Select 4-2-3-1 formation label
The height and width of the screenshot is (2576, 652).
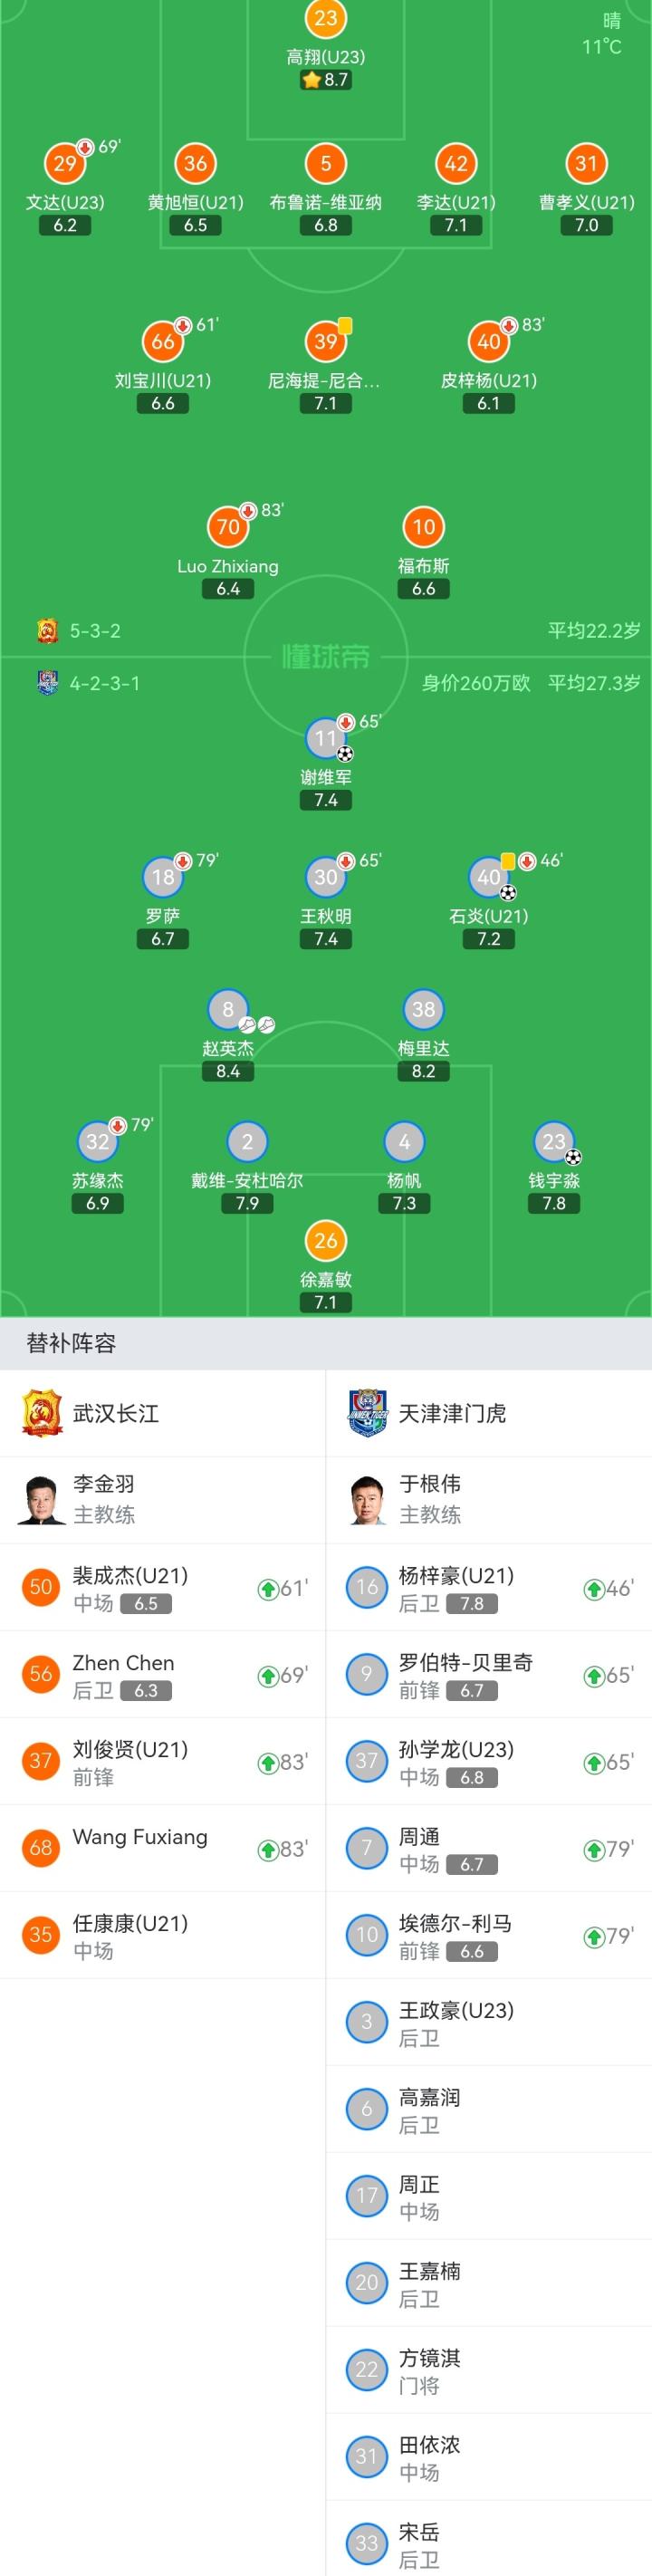pos(105,684)
